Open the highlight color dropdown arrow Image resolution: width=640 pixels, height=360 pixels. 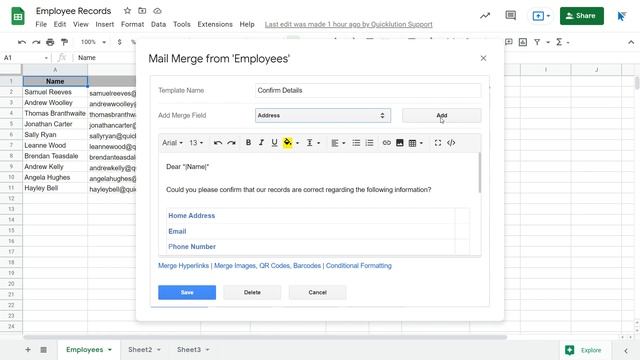pos(297,143)
